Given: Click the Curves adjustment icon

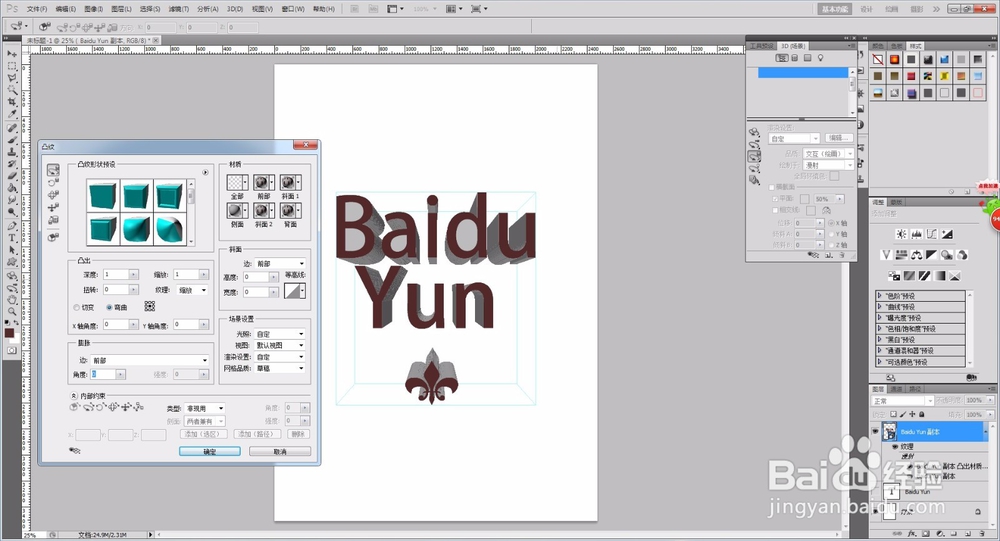Looking at the screenshot, I should [932, 234].
